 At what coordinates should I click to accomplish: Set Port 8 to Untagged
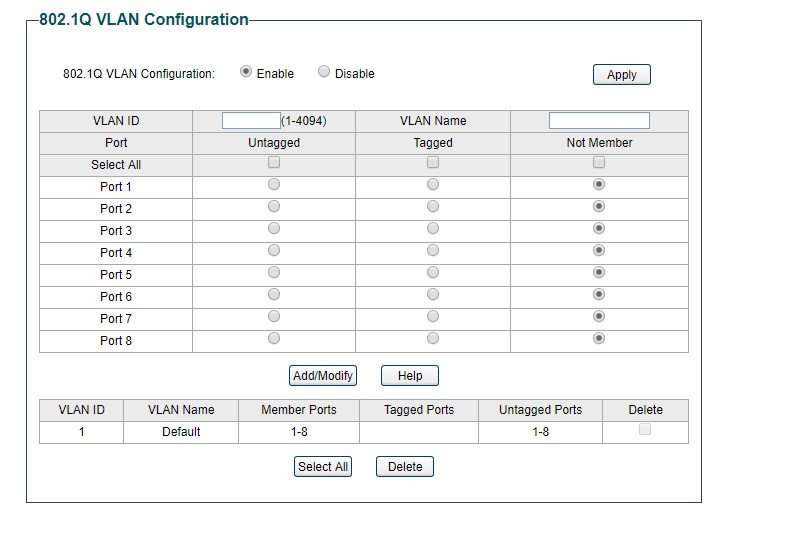[274, 339]
